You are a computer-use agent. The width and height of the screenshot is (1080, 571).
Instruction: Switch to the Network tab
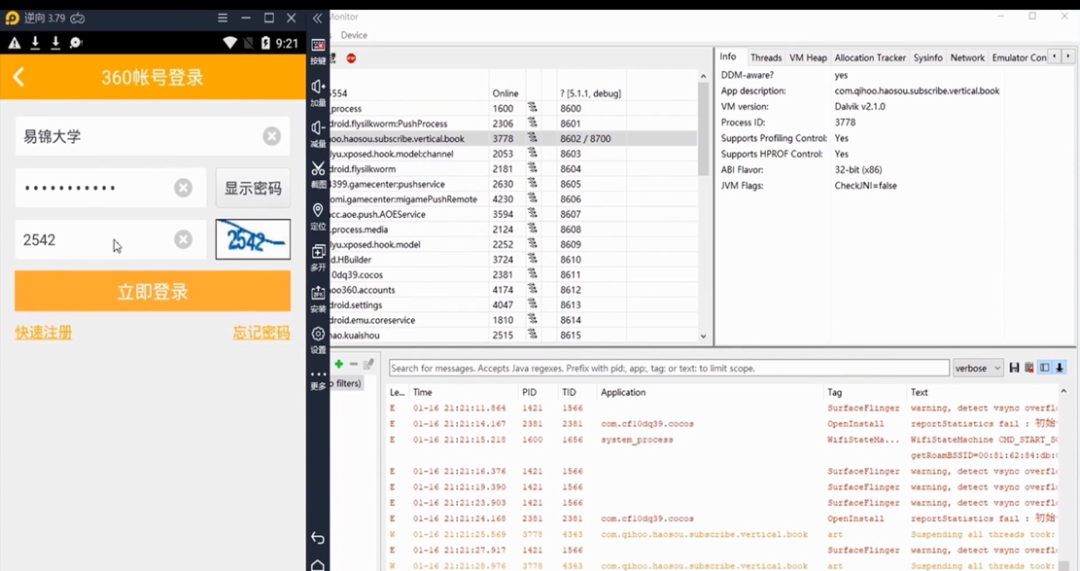click(967, 58)
